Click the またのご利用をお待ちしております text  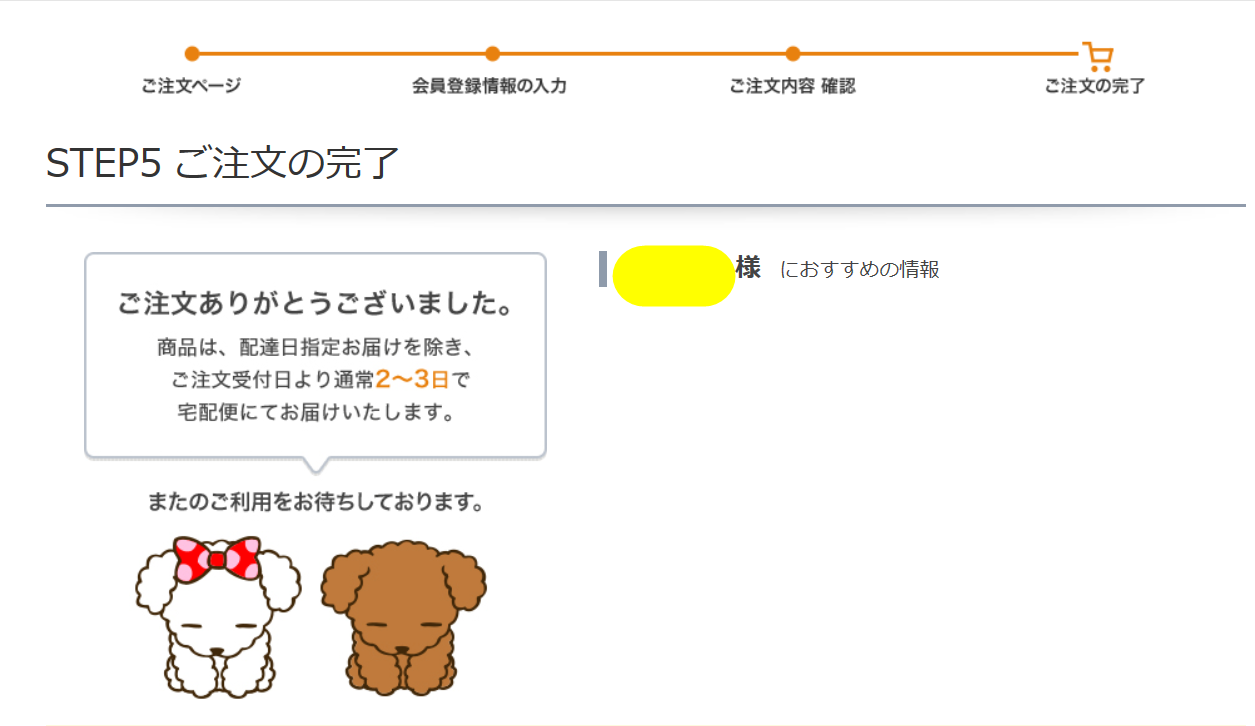[316, 502]
